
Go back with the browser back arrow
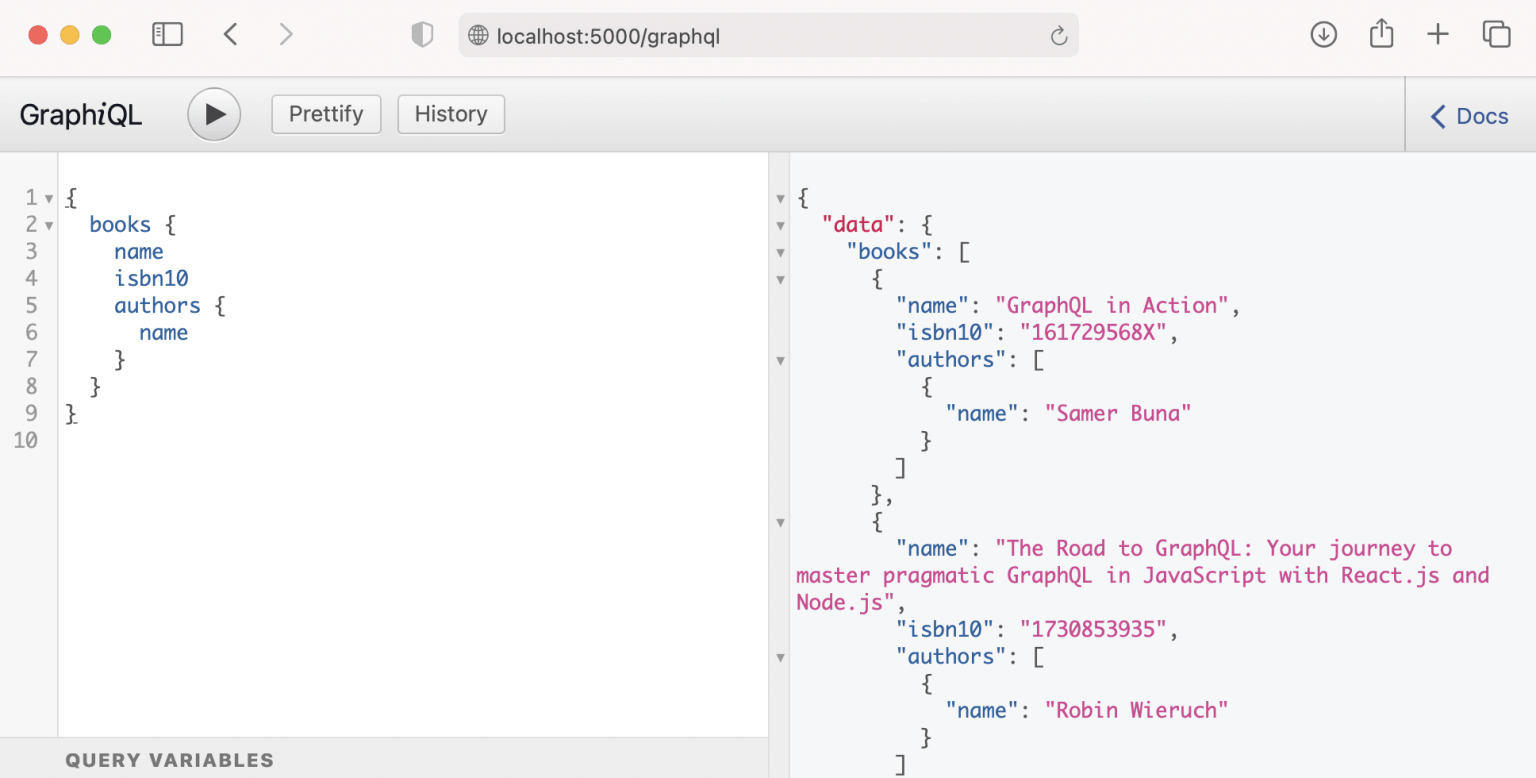[231, 35]
